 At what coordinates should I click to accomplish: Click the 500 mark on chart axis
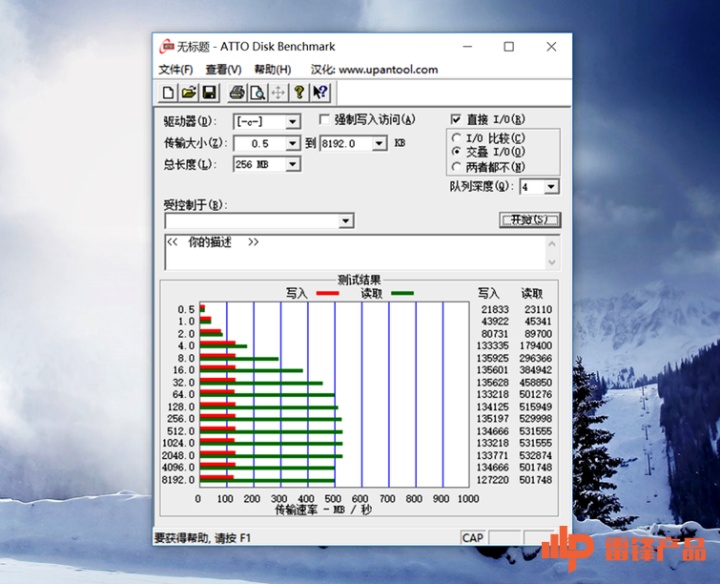point(333,499)
